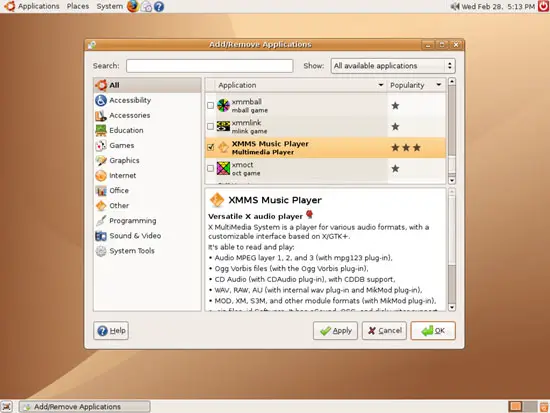The width and height of the screenshot is (550, 413).
Task: Click the description pane scroll down arrow
Action: click(452, 307)
